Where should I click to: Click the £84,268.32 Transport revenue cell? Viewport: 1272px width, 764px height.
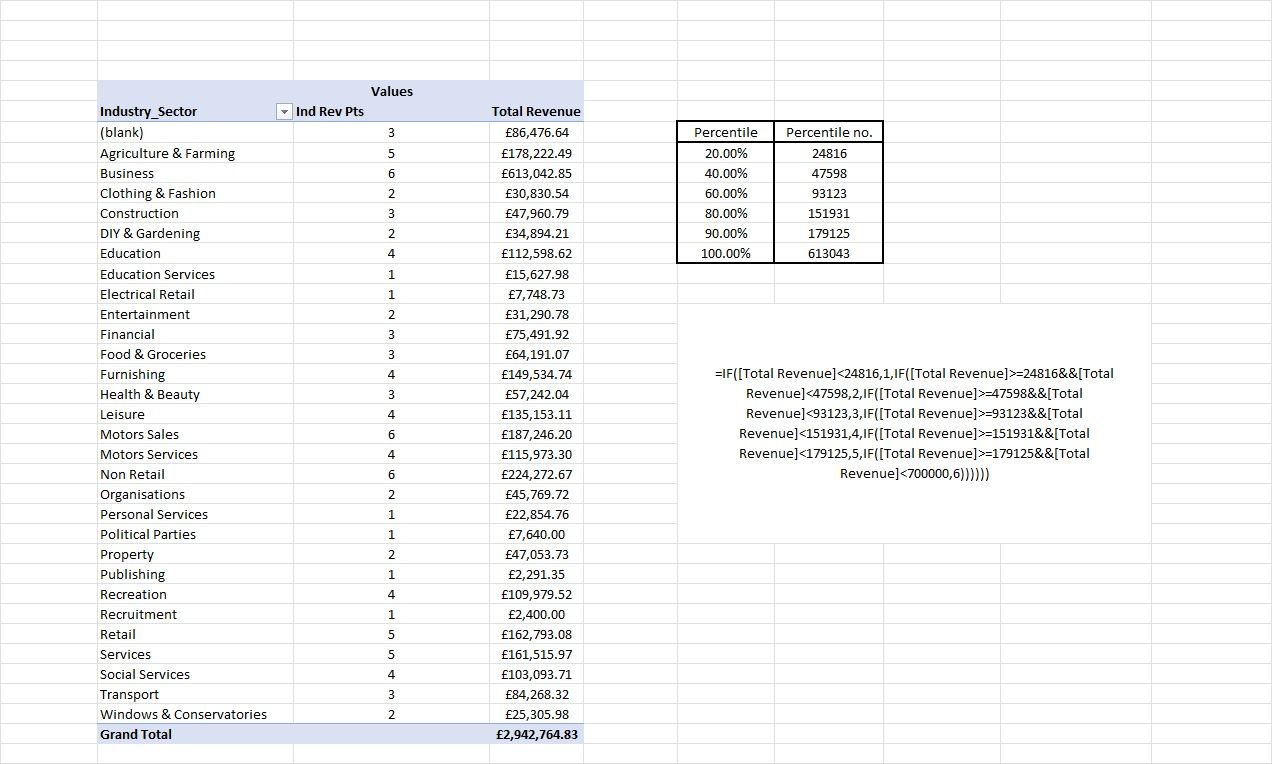coord(536,694)
